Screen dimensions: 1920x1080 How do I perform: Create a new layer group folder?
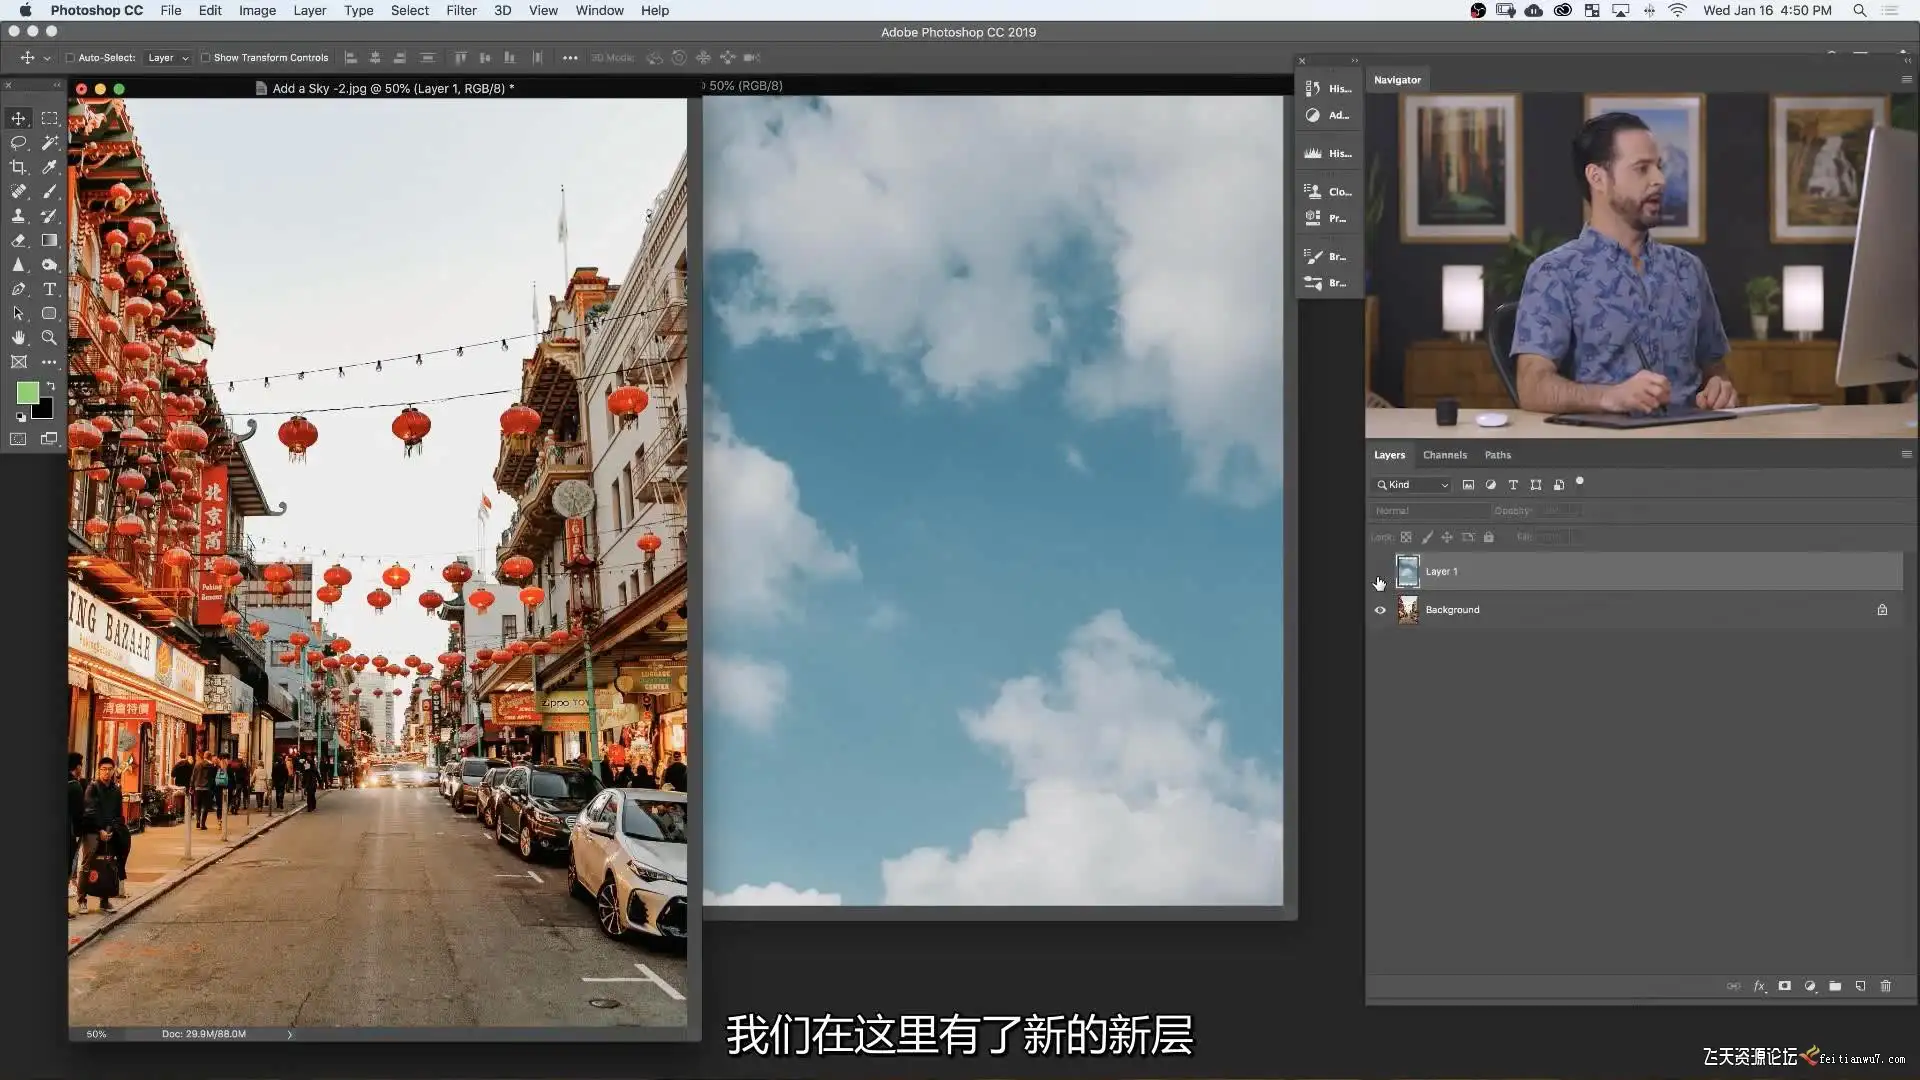(1835, 986)
